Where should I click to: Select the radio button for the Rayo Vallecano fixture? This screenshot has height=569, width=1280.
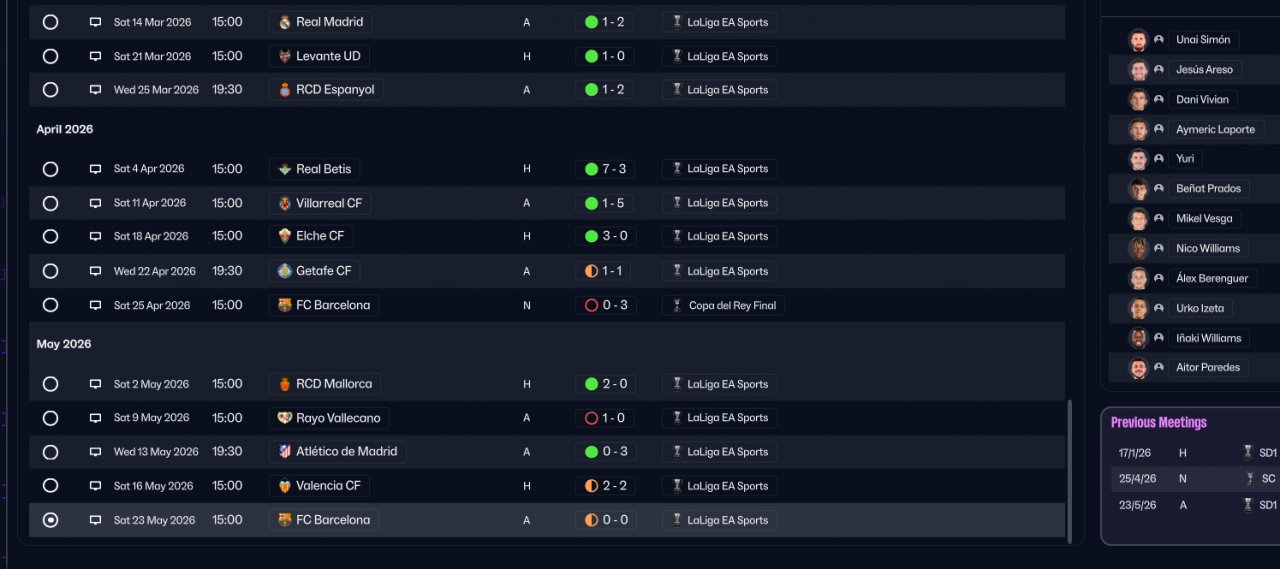tap(51, 418)
